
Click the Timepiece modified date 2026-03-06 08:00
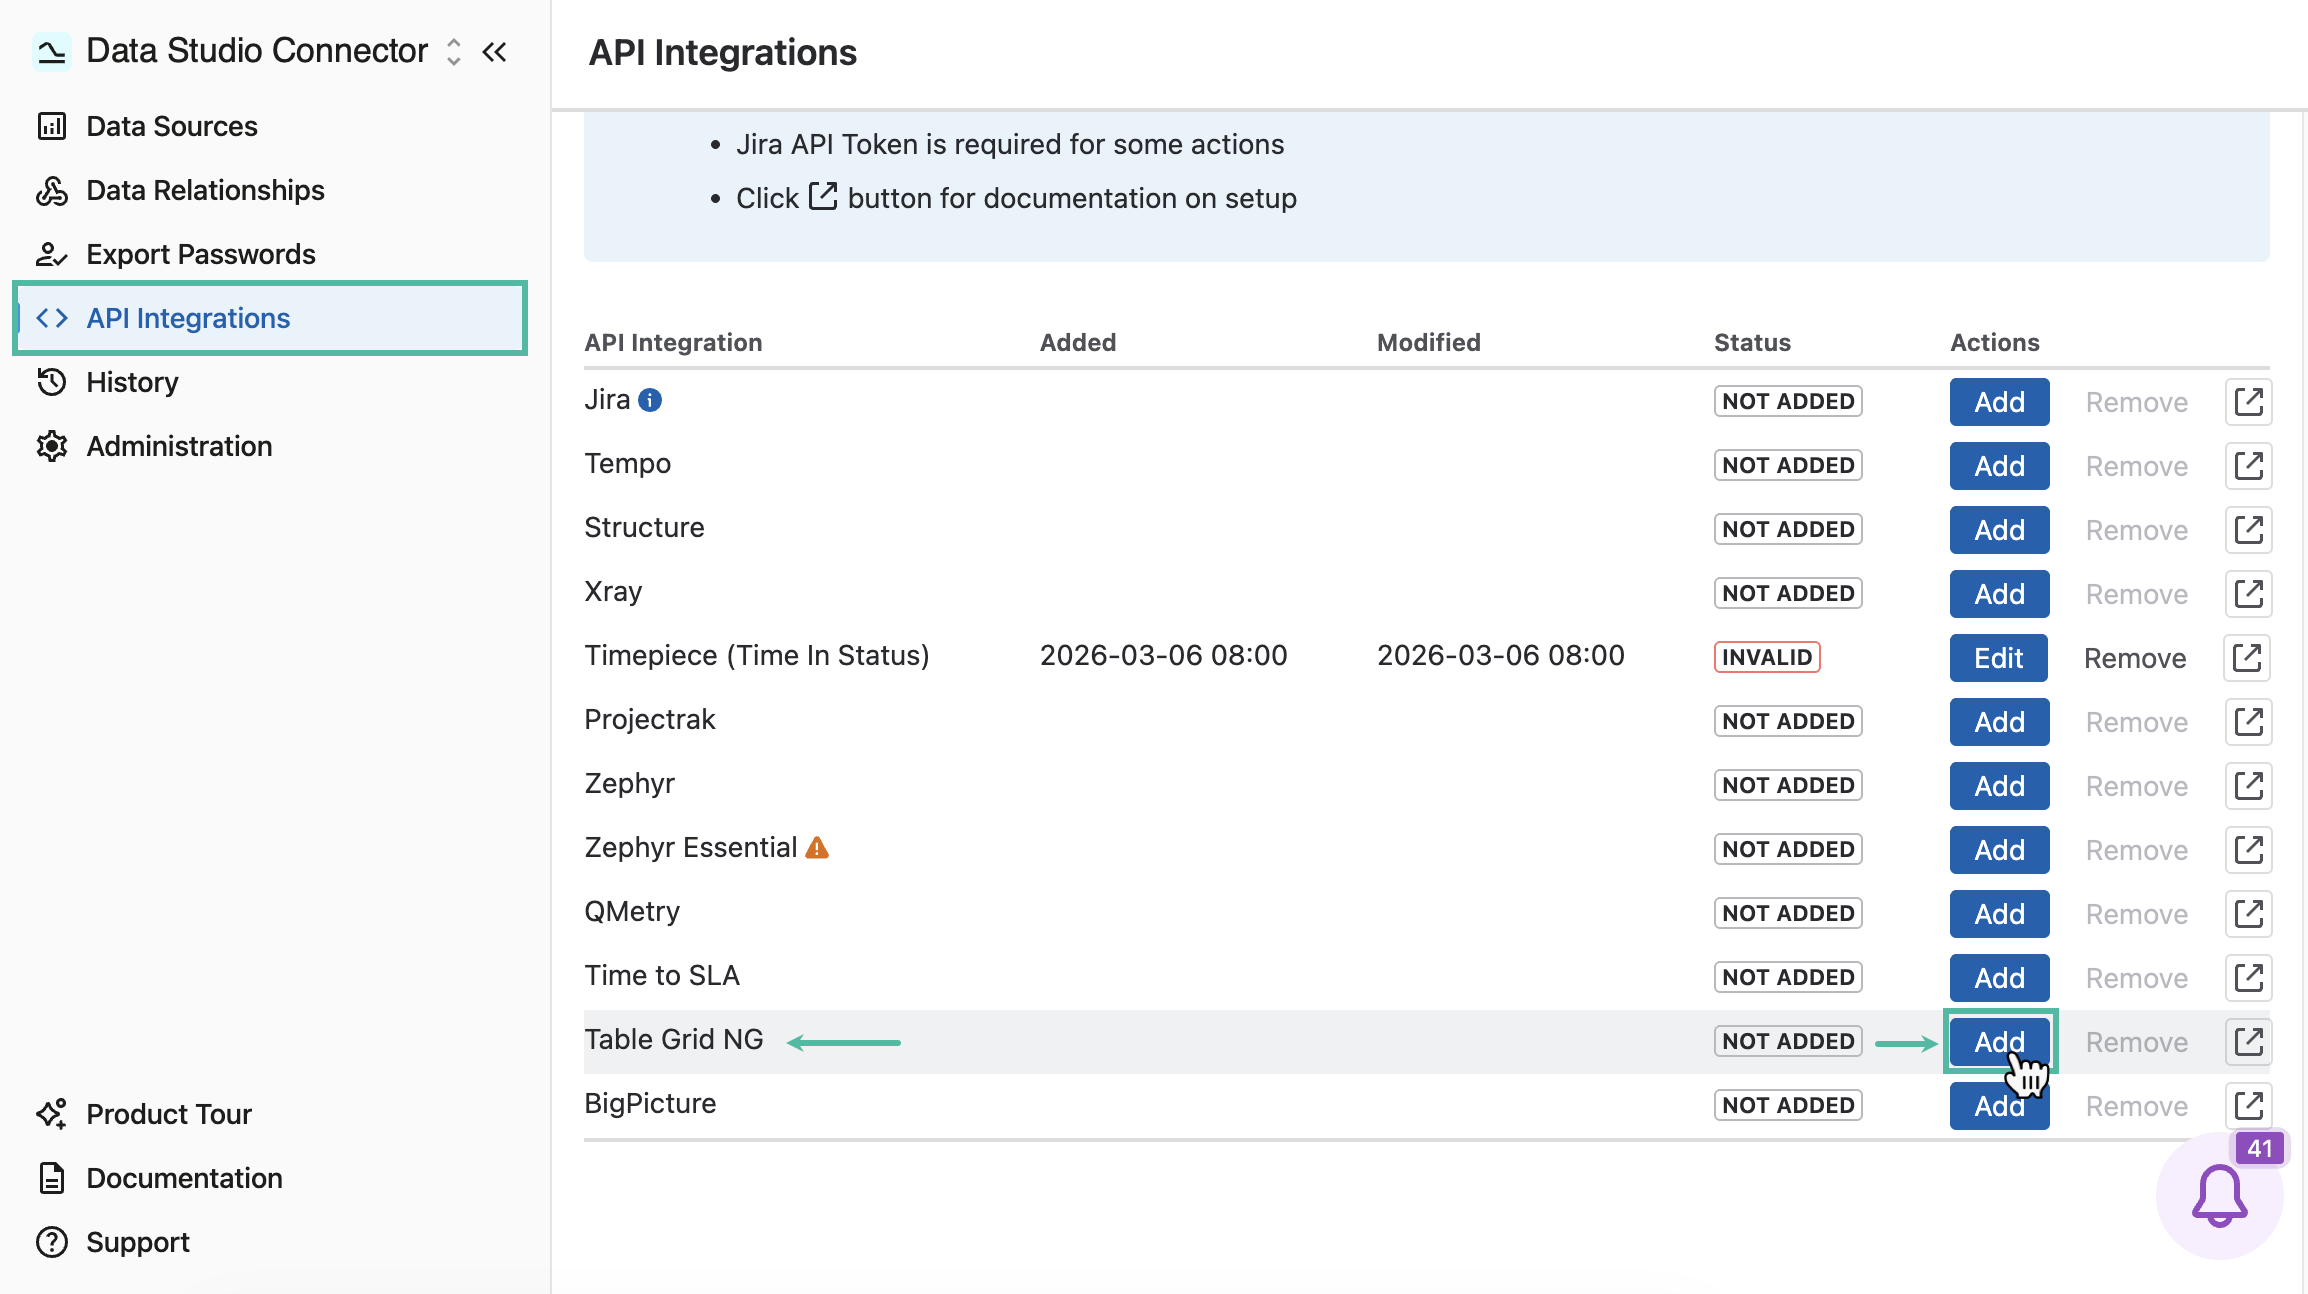[1501, 656]
